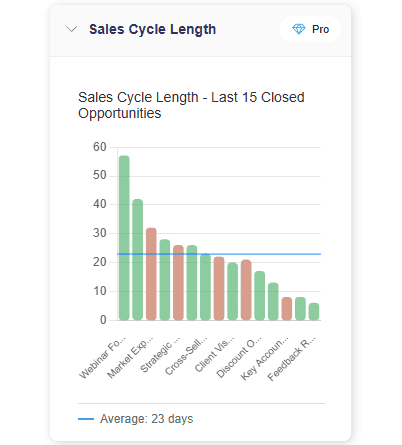Click the Discount O... axis label
Image resolution: width=402 pixels, height=445 pixels.
pos(239,357)
